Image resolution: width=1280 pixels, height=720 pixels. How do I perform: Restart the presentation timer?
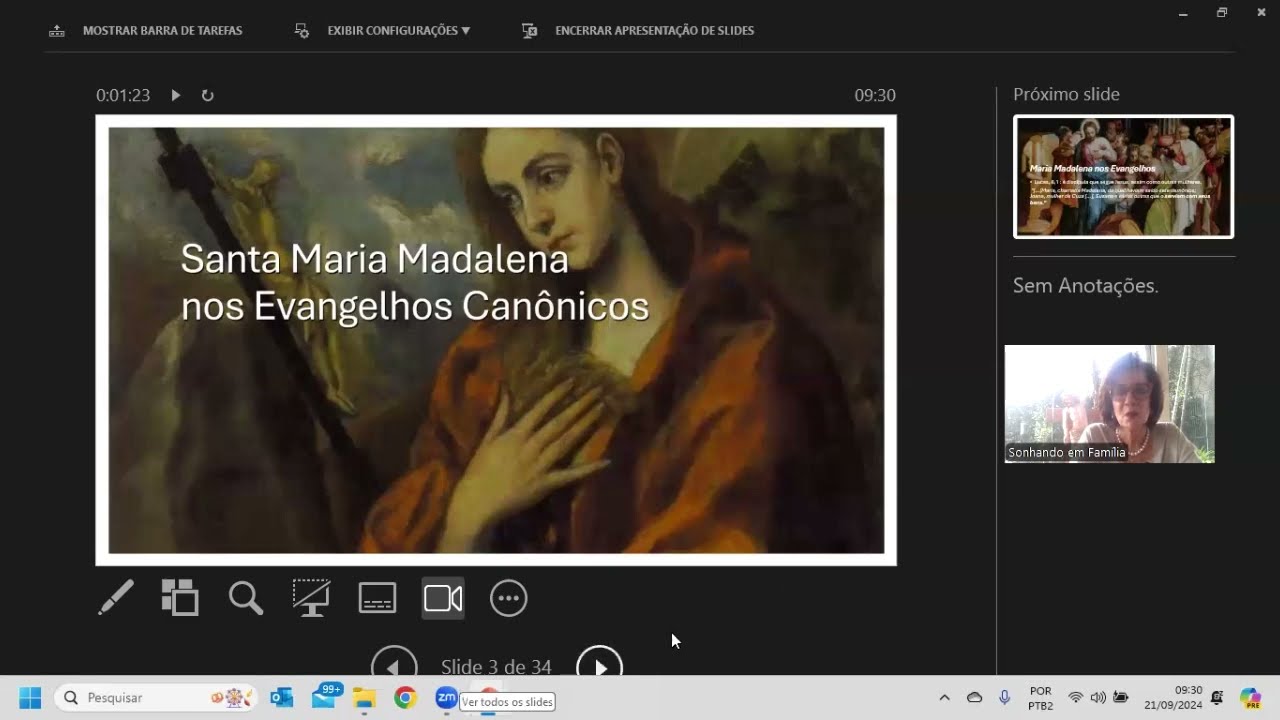pyautogui.click(x=207, y=95)
